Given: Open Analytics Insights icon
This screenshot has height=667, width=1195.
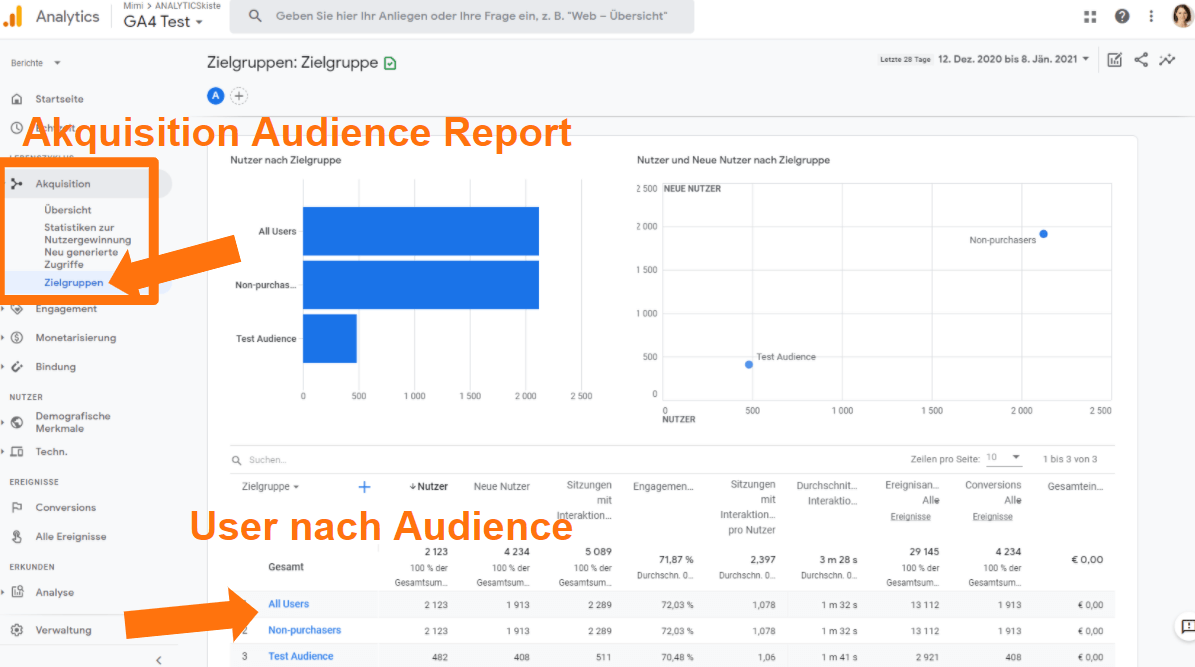Looking at the screenshot, I should [1167, 59].
